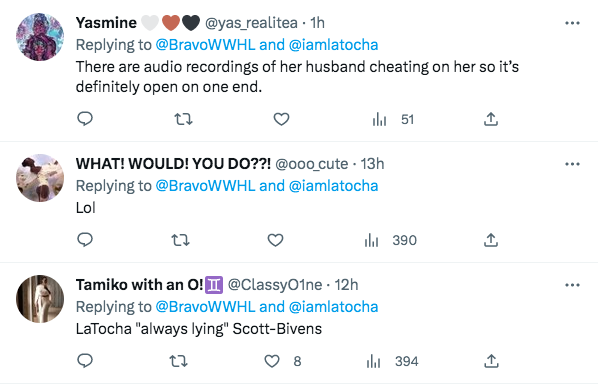Reply to Yasmine's tweet about audio recordings
598x385 pixels.
[x=85, y=119]
